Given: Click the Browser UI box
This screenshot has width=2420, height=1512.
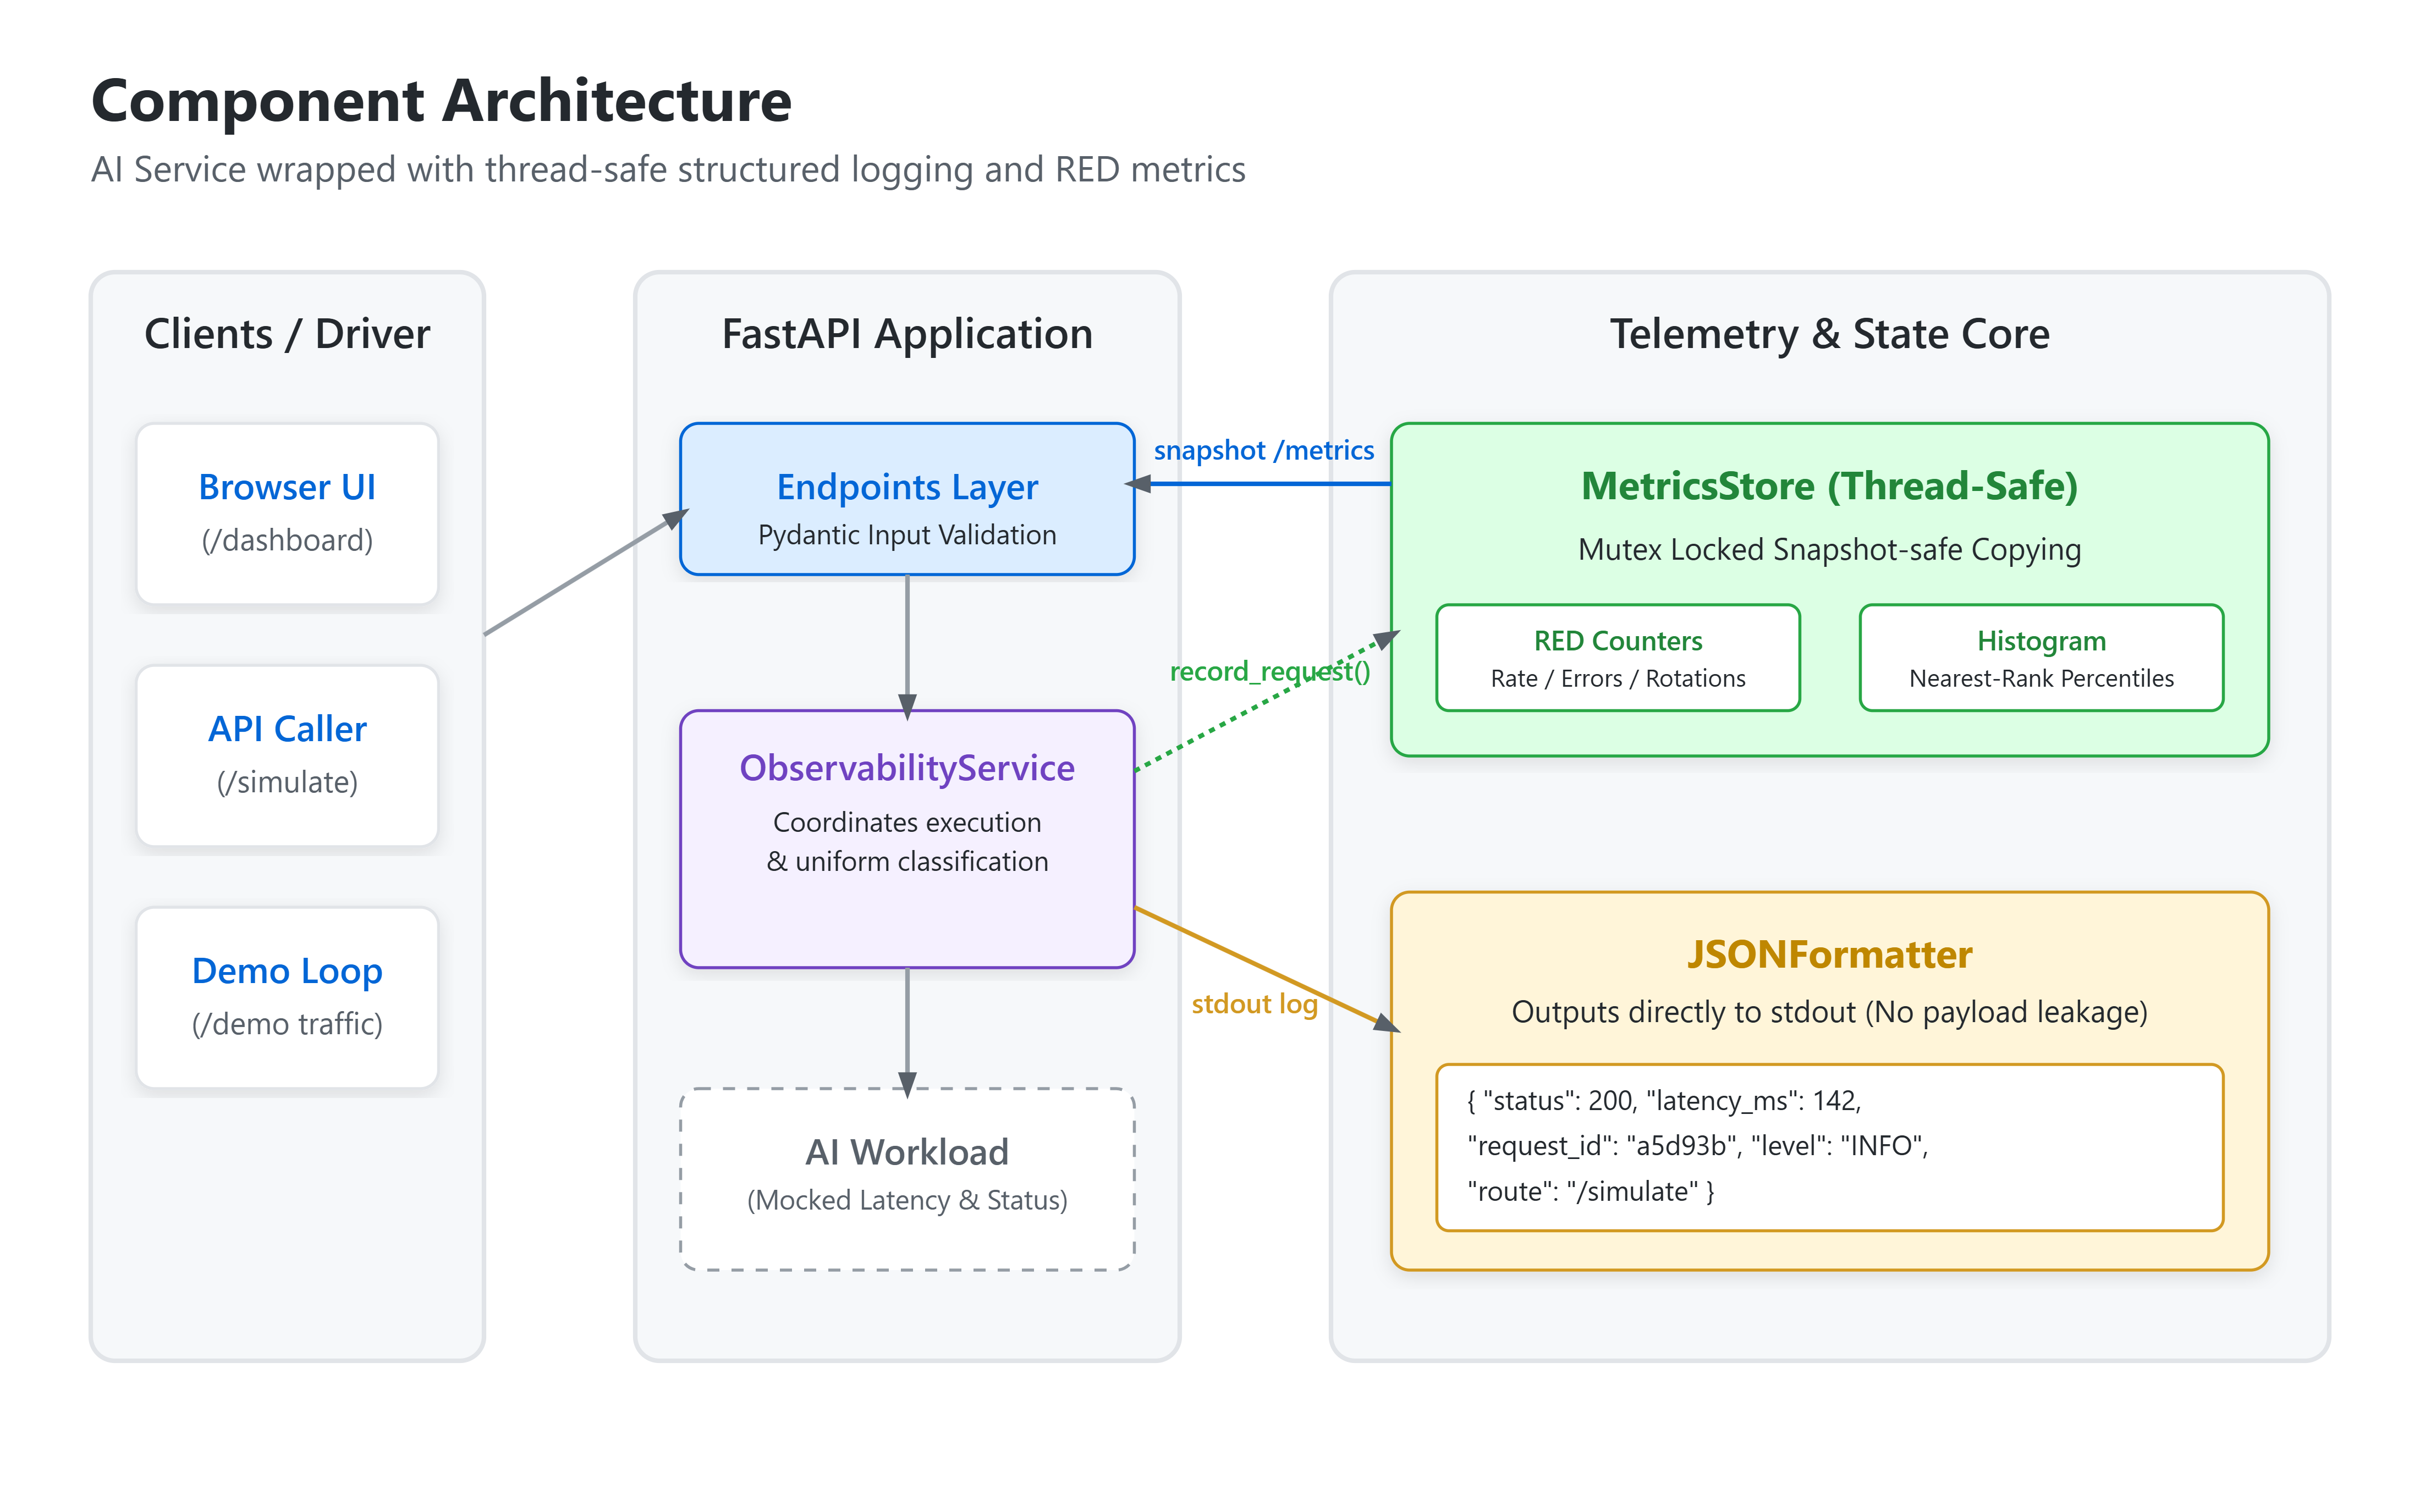Looking at the screenshot, I should [x=287, y=513].
